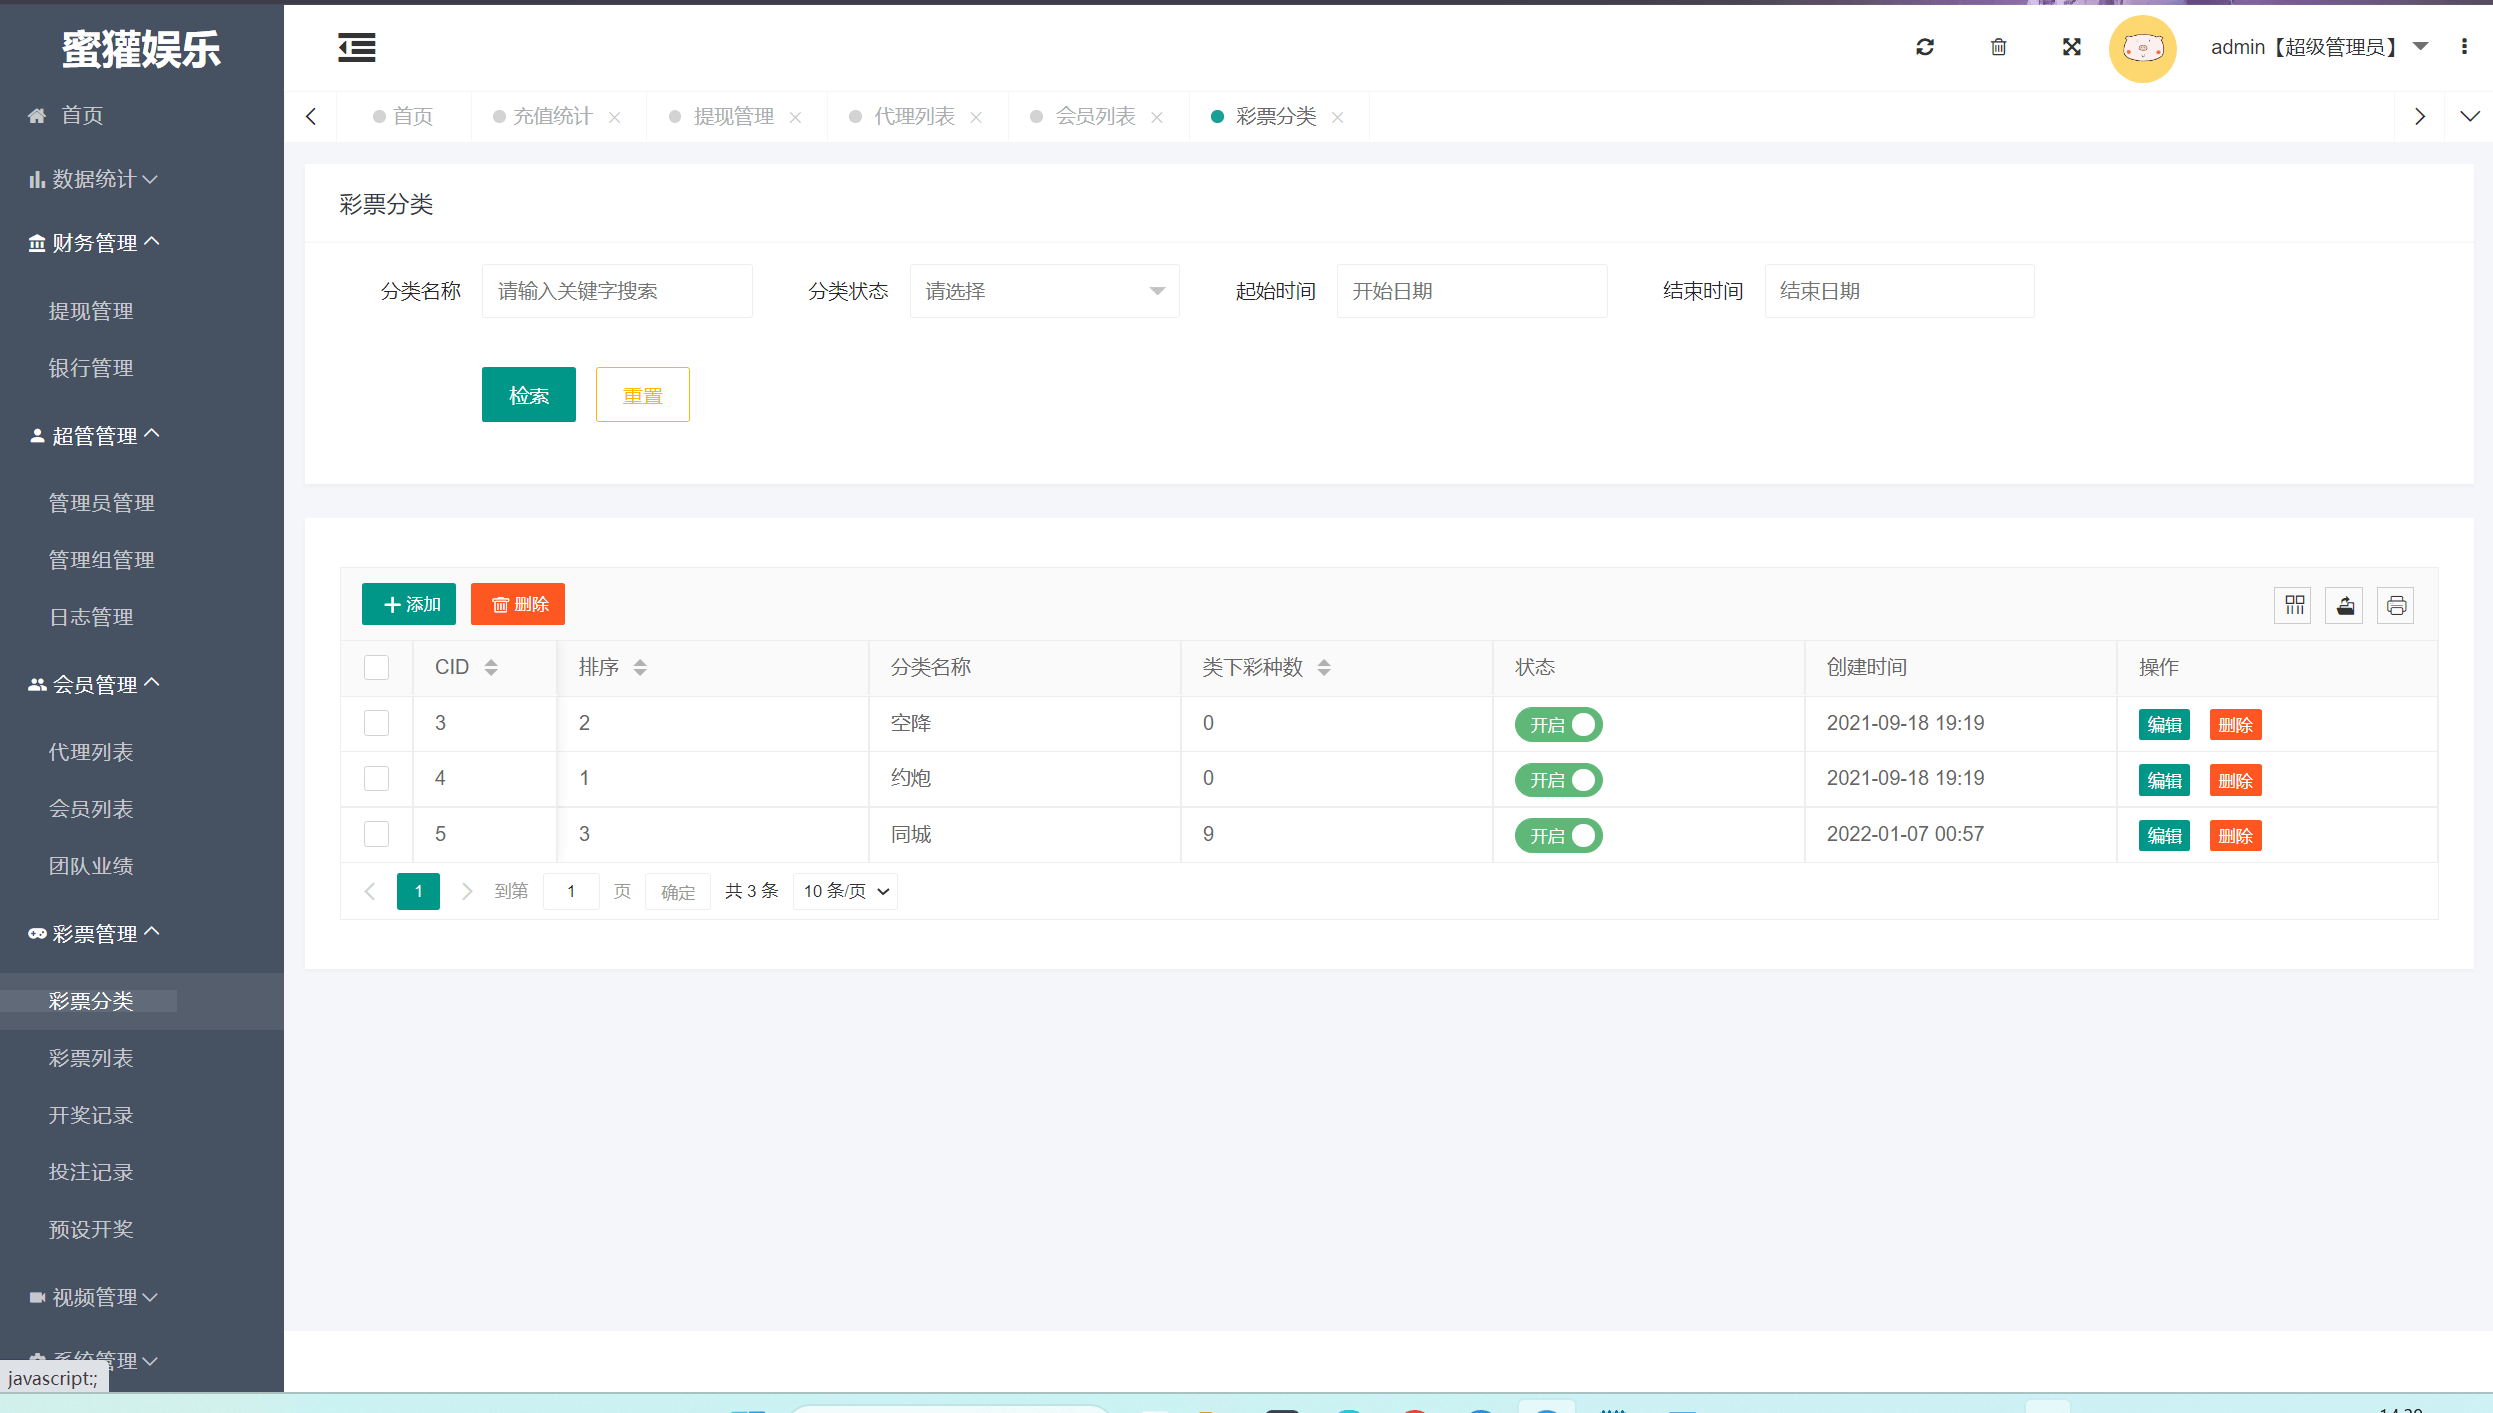Check the checkbox for the CID 3 row
2493x1413 pixels.
(x=376, y=723)
